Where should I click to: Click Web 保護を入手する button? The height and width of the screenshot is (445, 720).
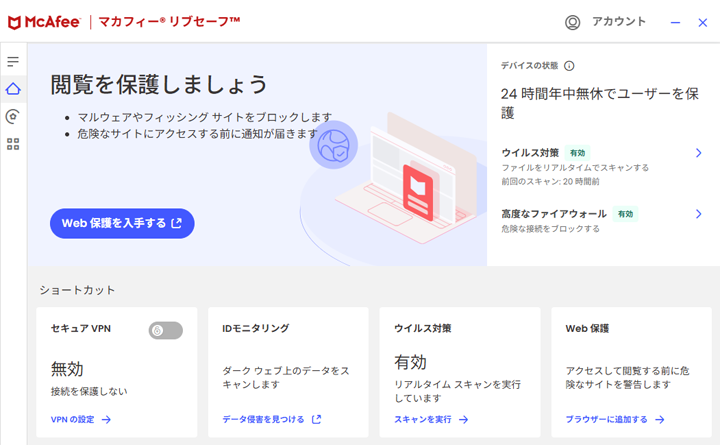coord(122,224)
